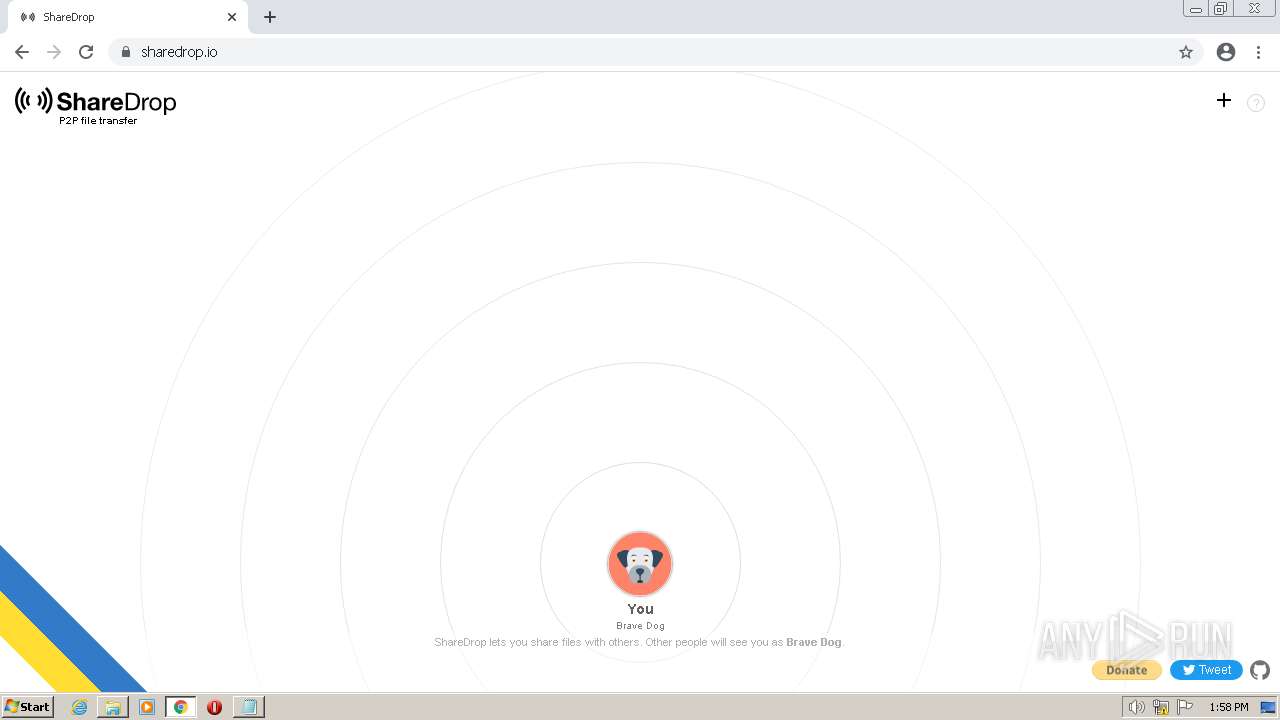The image size is (1280, 720).
Task: Click the 'P2P file transfer' tagline
Action: click(98, 121)
